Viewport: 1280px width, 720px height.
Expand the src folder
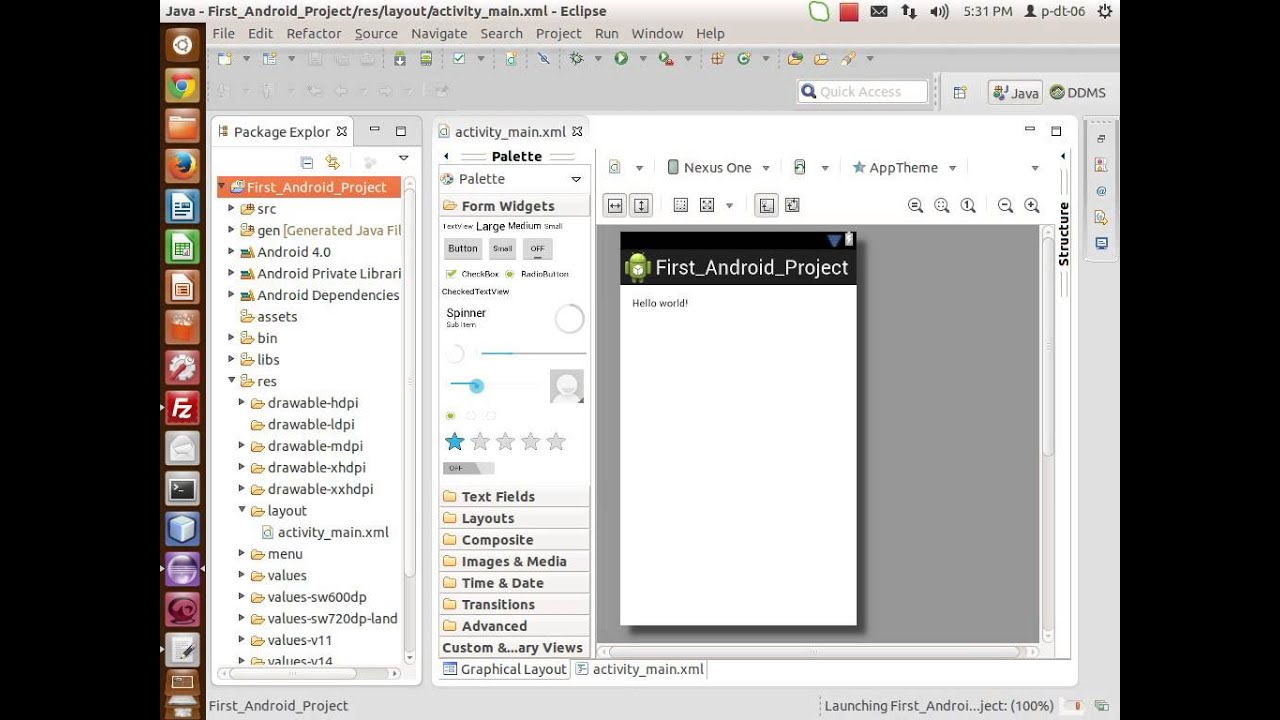231,209
